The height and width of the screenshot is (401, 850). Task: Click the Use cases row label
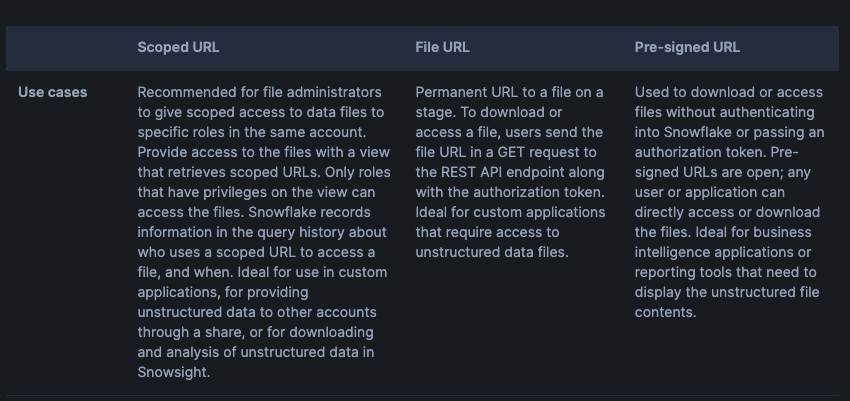52,92
